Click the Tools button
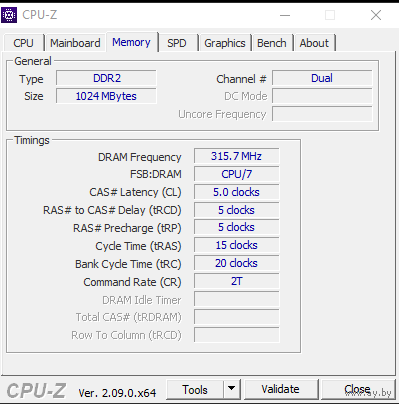Screen dimensions: 399x404 [195, 389]
